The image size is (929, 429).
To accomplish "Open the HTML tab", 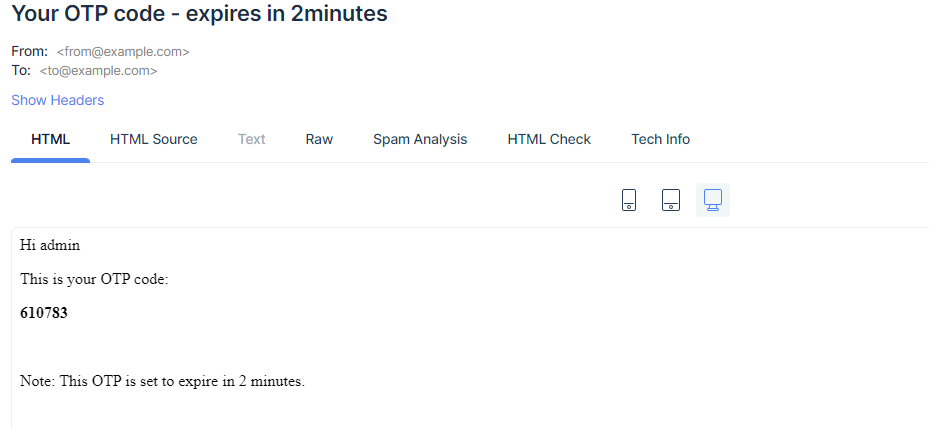I will click(x=51, y=139).
